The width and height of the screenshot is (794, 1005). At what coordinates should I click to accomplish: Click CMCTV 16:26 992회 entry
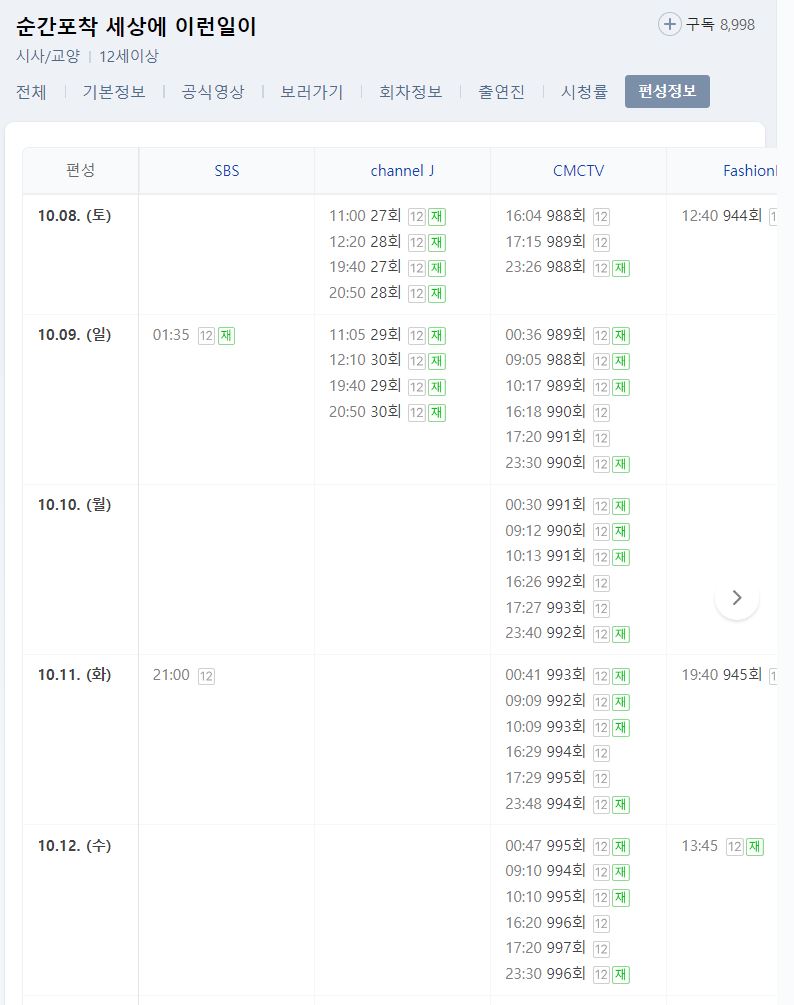pos(557,582)
